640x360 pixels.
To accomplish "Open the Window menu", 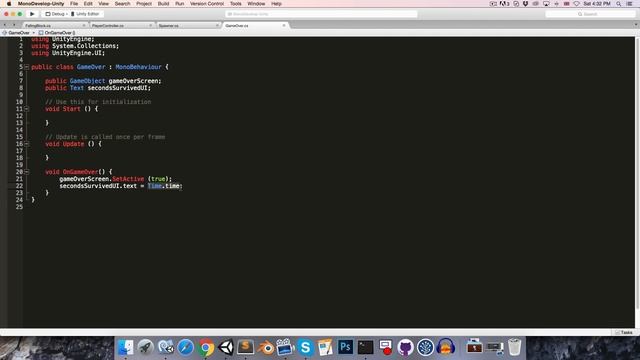I will tap(256, 4).
